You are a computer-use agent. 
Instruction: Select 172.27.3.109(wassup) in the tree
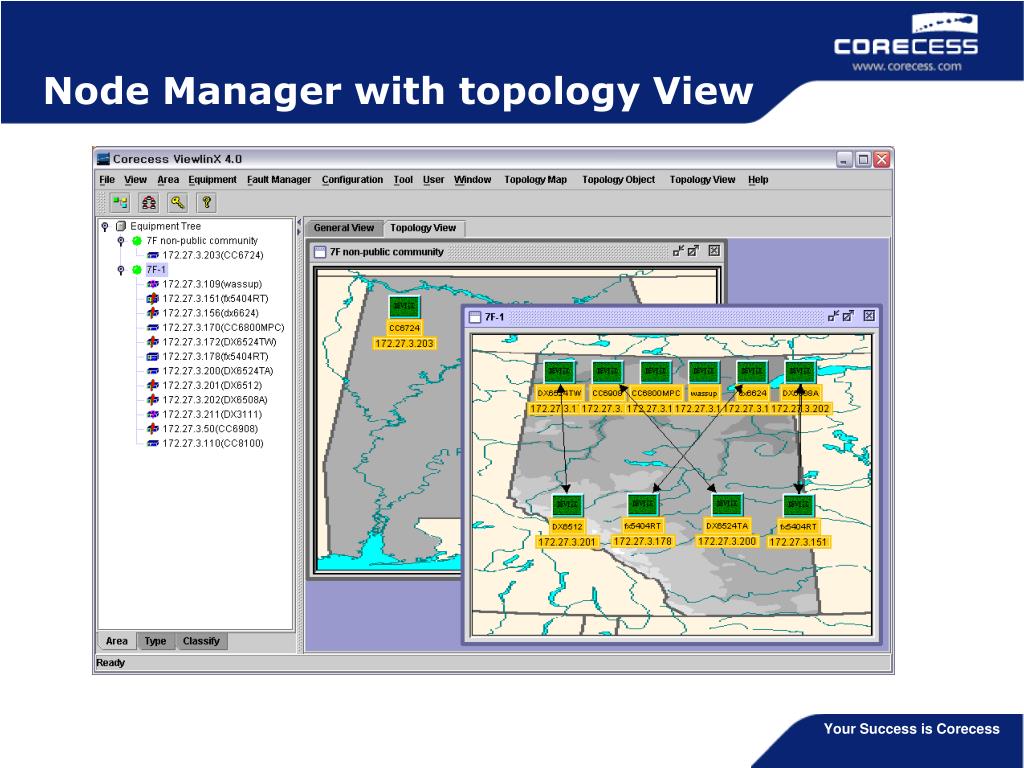(212, 284)
